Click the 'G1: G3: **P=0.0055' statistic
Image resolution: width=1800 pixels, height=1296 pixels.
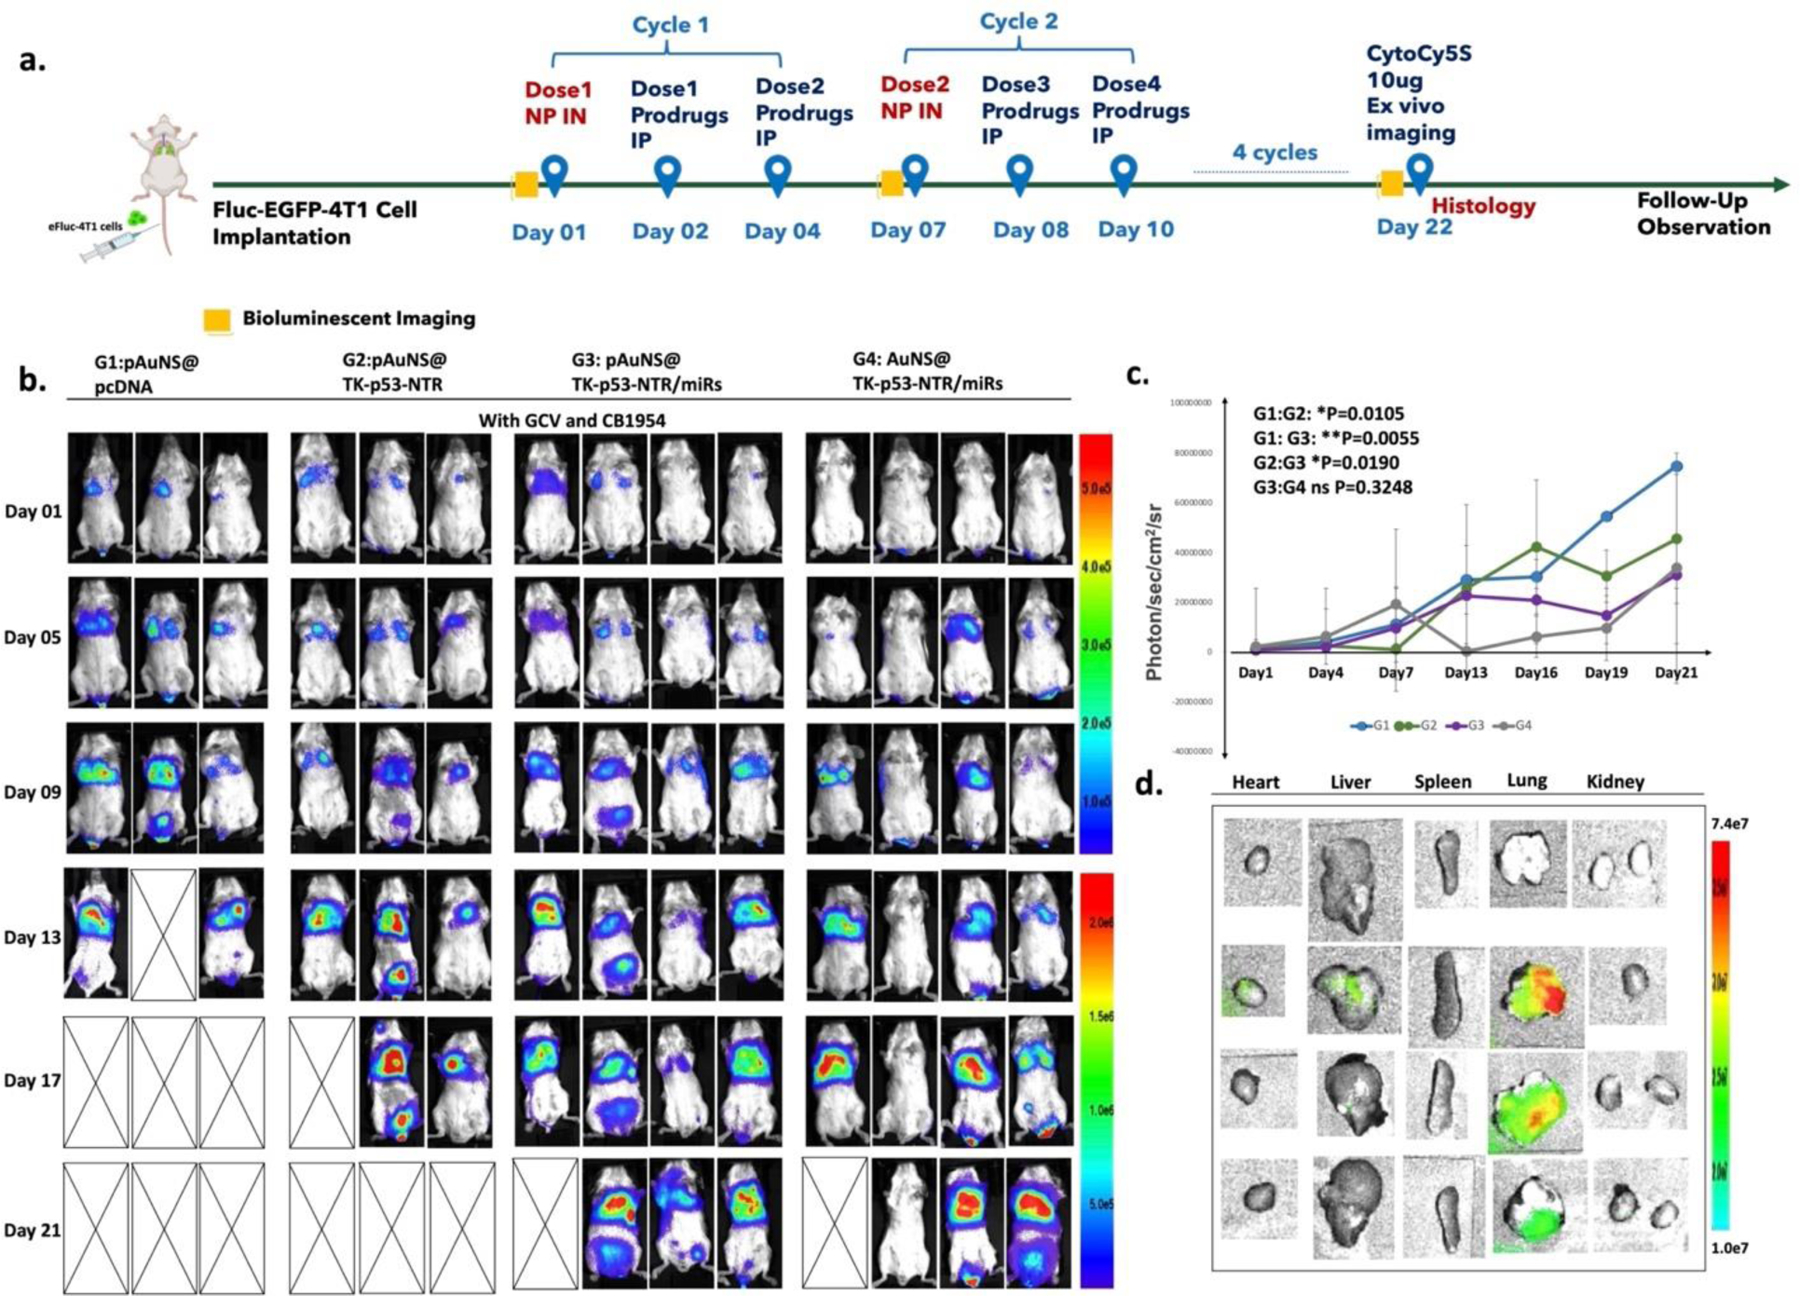[x=1336, y=438]
